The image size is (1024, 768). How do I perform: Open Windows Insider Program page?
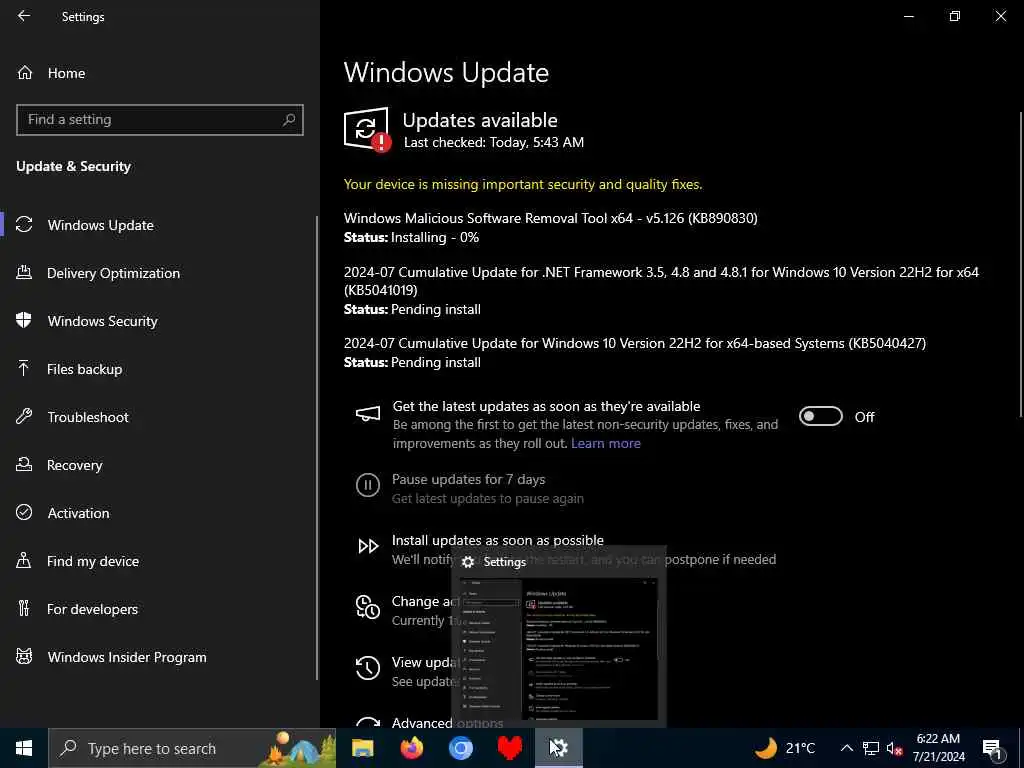click(127, 657)
